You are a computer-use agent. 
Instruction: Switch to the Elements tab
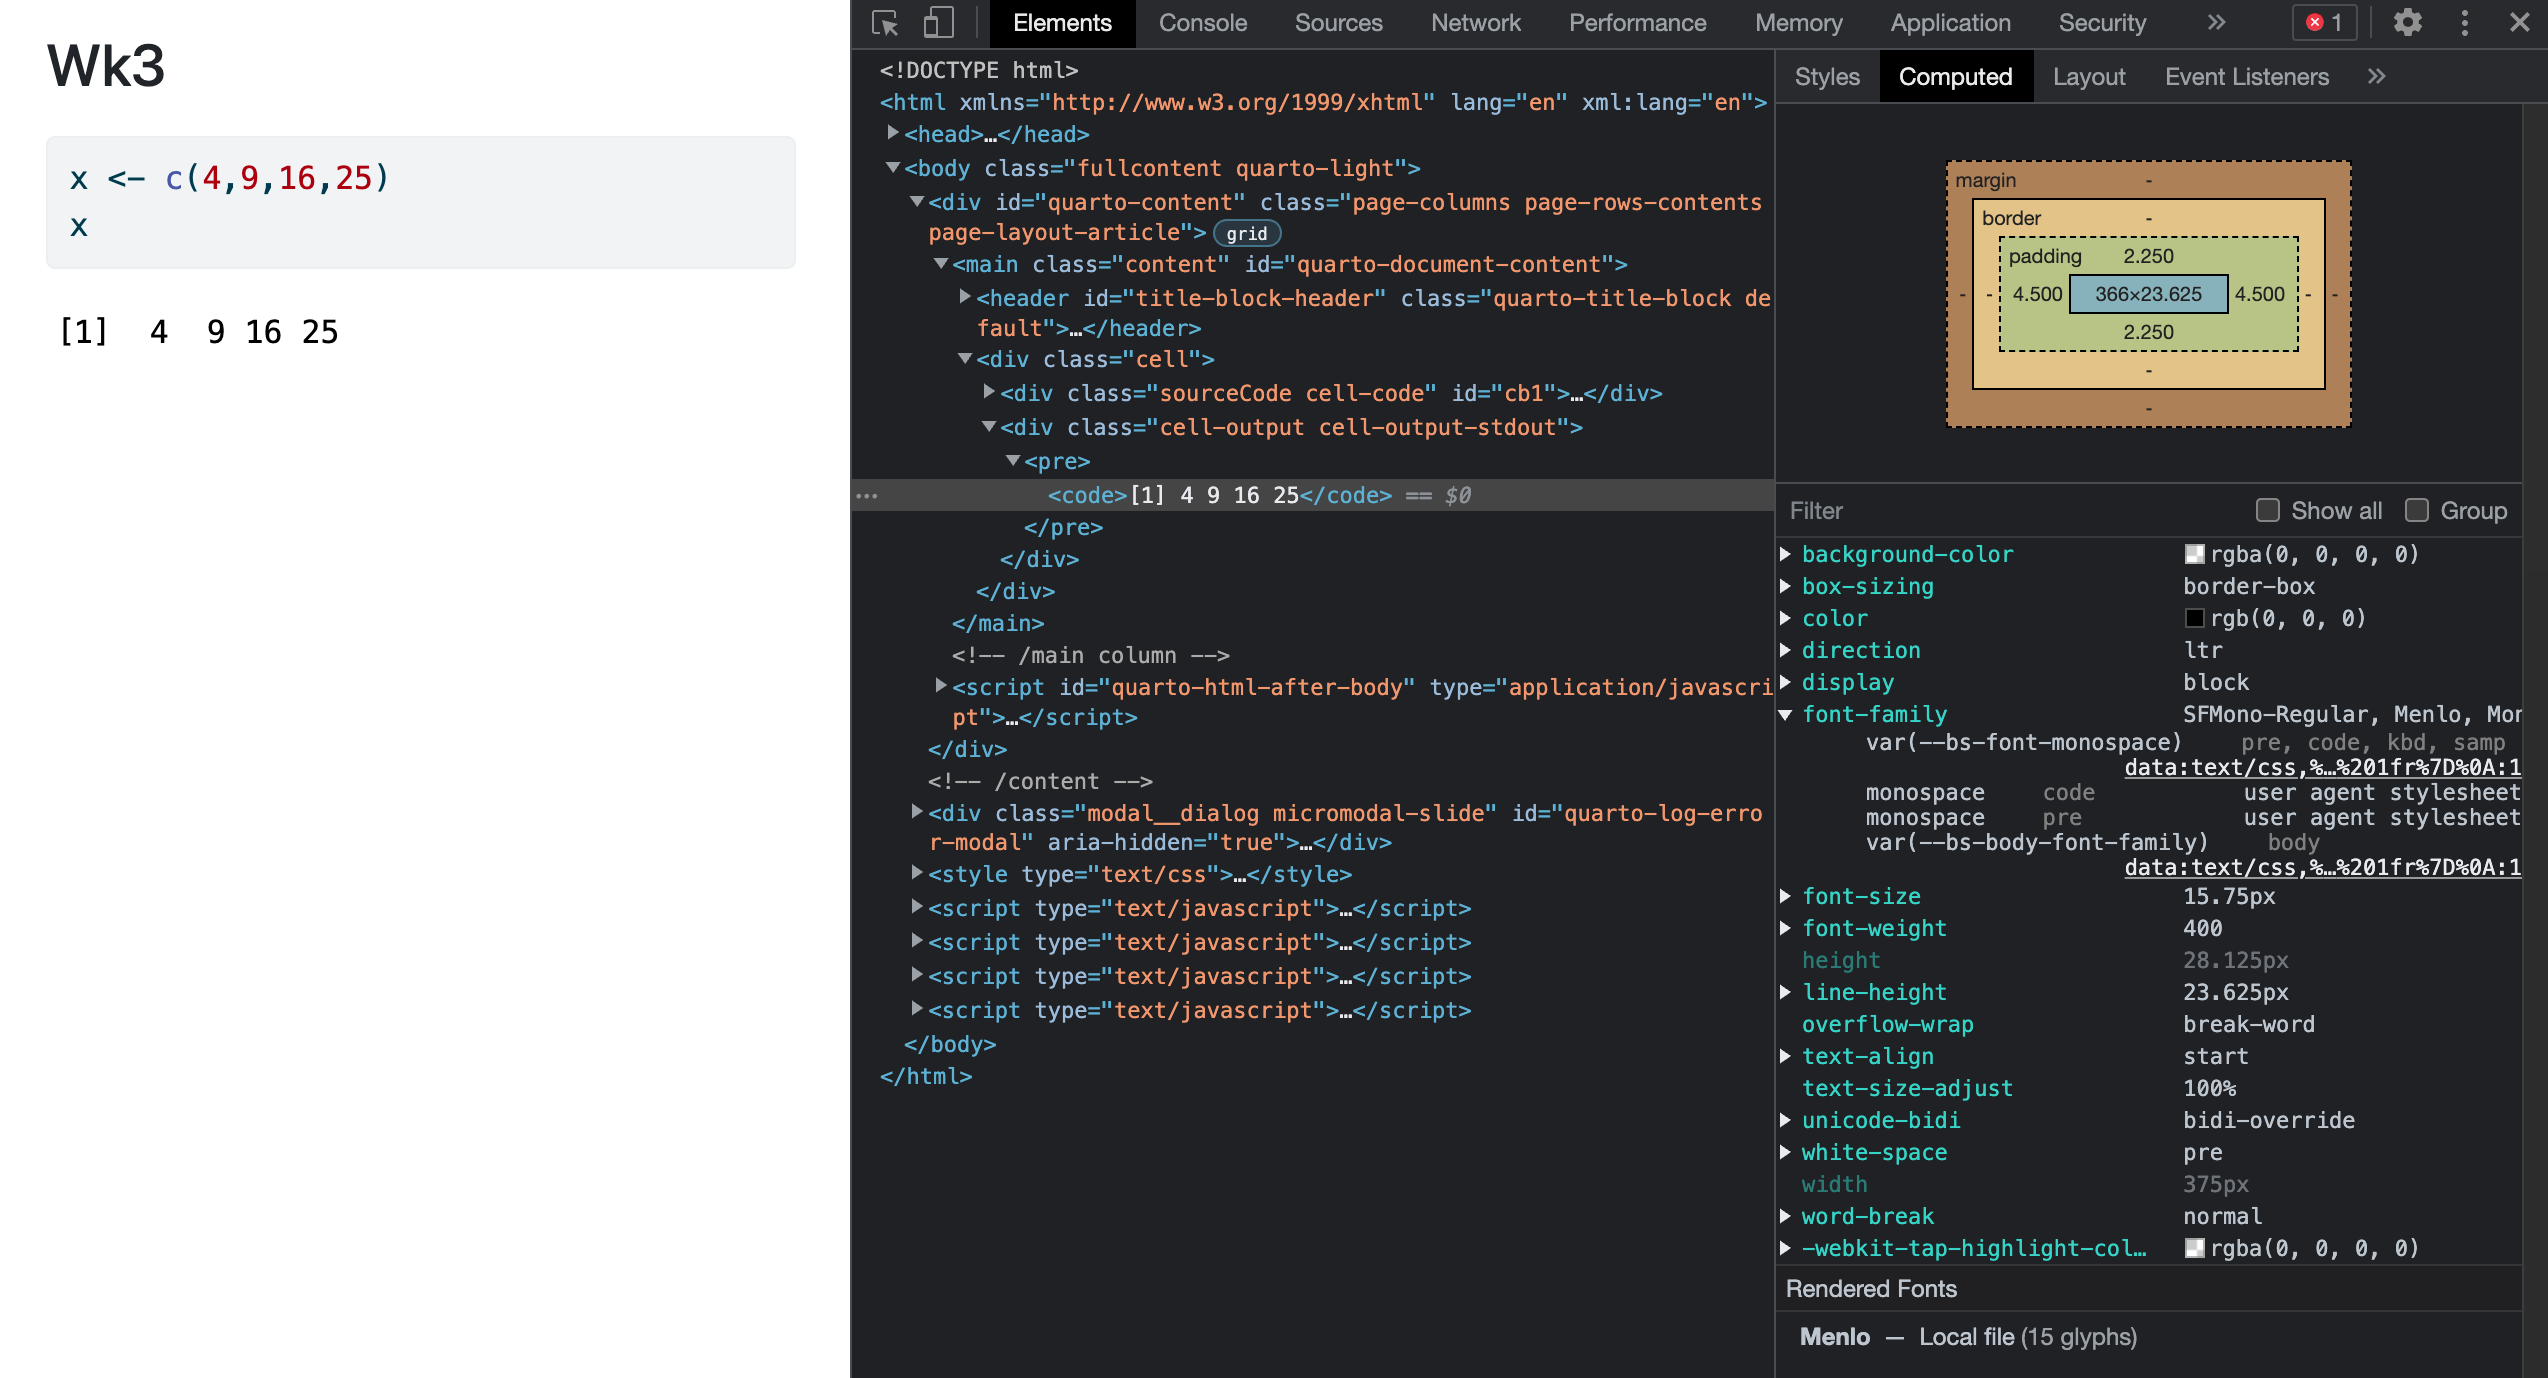pyautogui.click(x=1062, y=23)
